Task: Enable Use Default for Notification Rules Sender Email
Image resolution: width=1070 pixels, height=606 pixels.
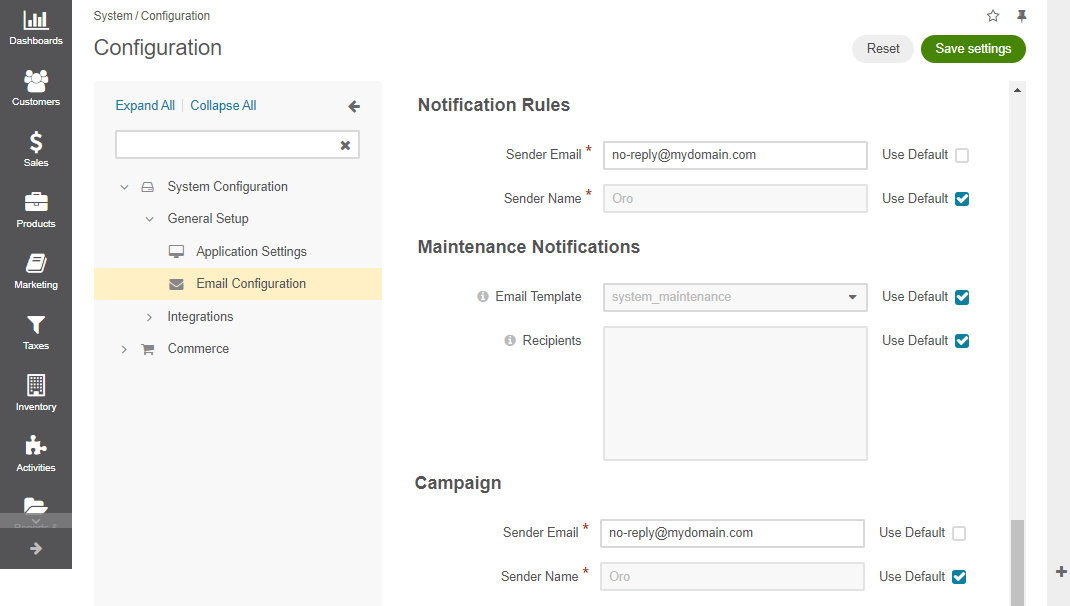Action: click(x=962, y=155)
